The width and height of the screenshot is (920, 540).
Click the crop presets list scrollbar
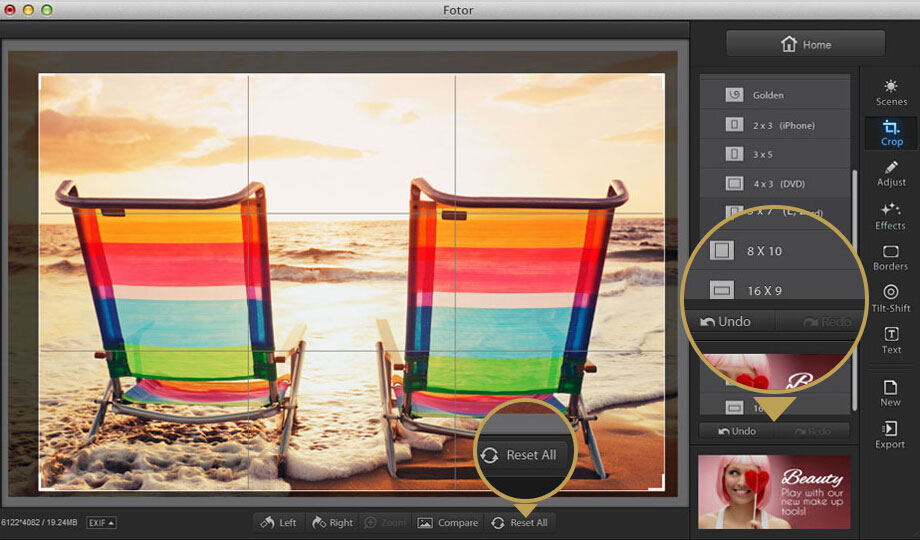click(x=854, y=291)
